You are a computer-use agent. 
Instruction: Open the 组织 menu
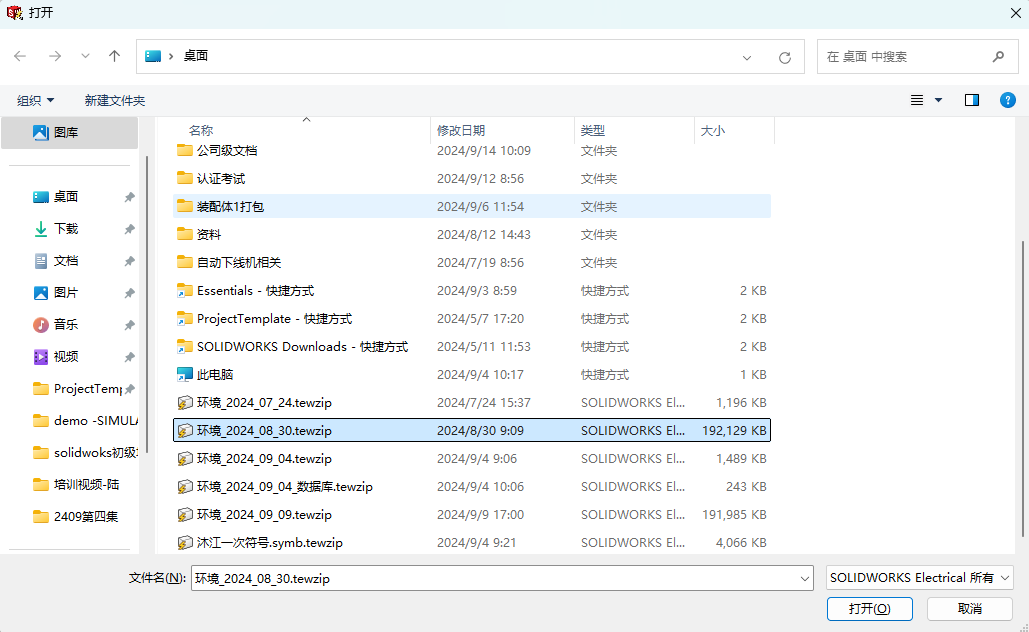(35, 100)
